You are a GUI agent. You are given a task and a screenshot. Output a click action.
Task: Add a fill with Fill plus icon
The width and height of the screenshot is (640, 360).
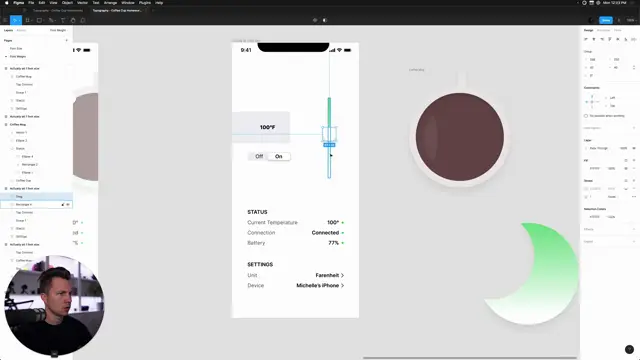[x=634, y=160]
